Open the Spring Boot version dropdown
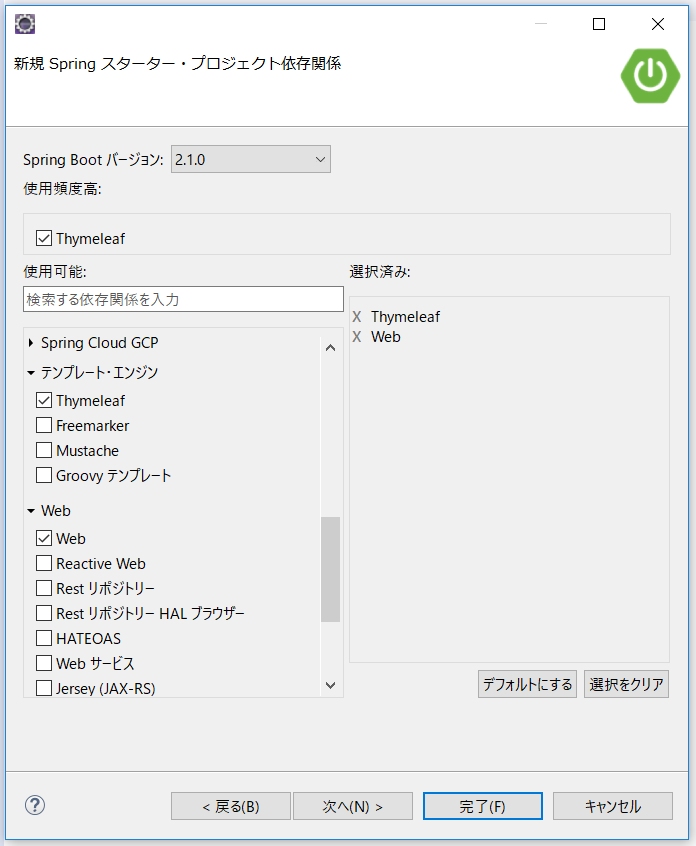Screen dimensions: 696x846 (x=251, y=160)
